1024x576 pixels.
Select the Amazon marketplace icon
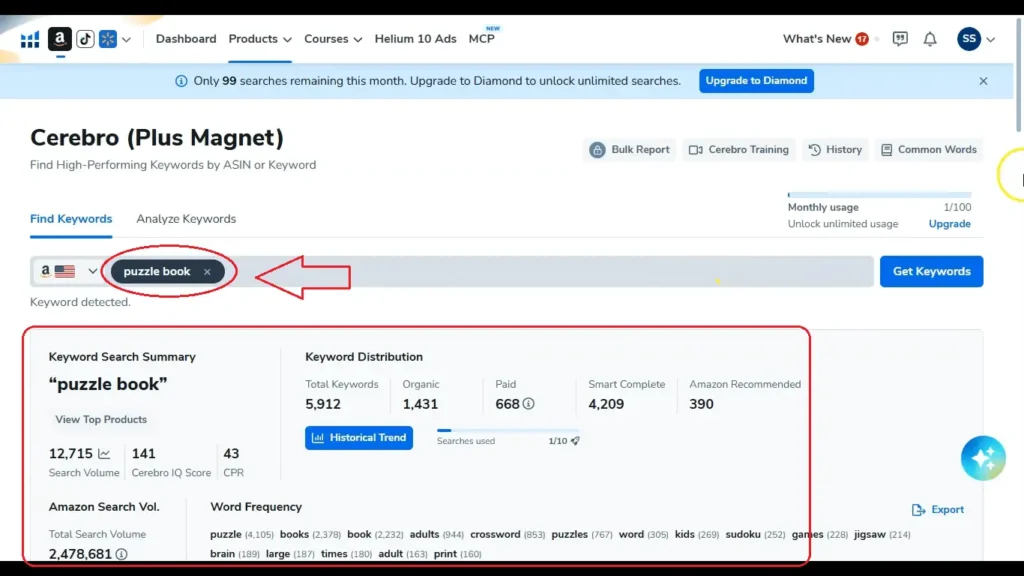(59, 39)
